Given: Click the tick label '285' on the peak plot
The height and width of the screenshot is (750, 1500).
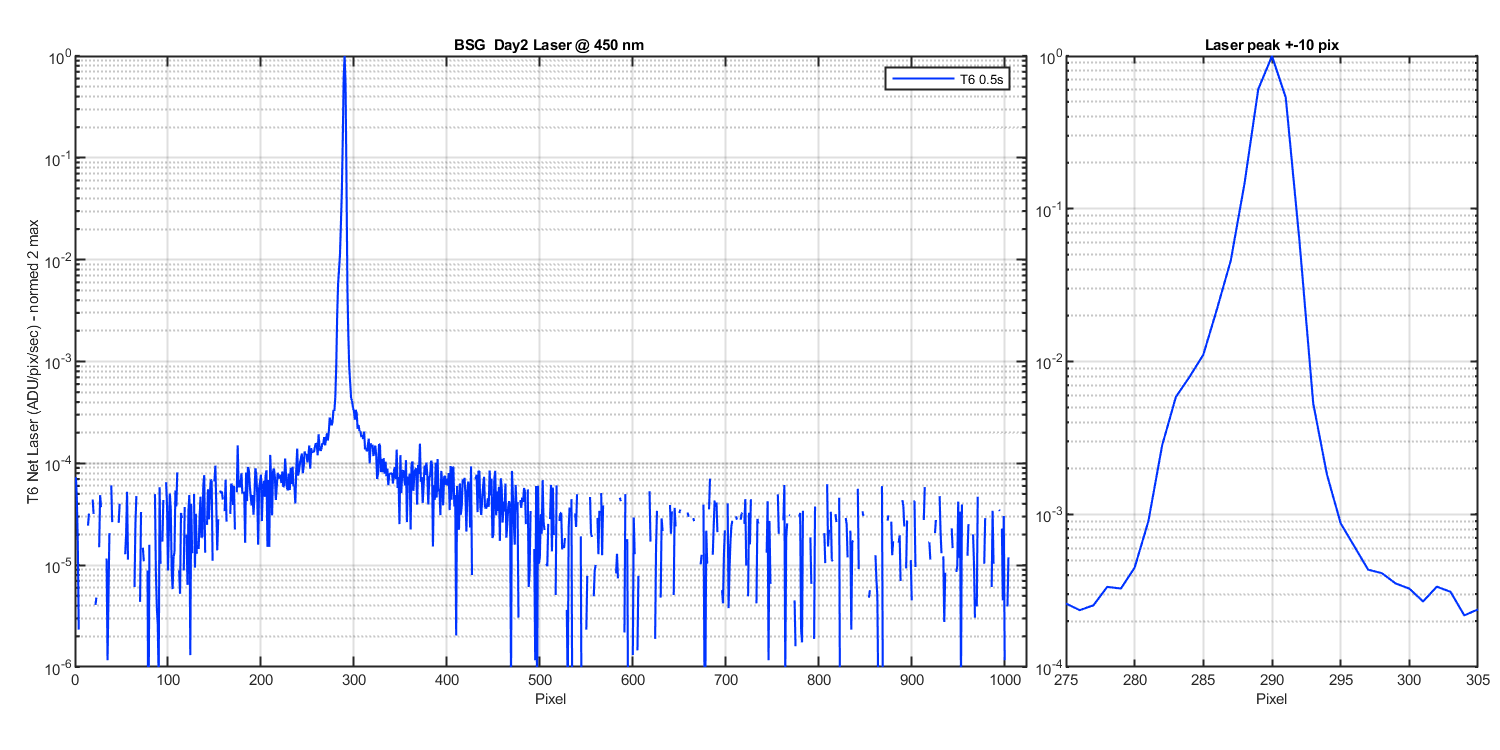Looking at the screenshot, I should pyautogui.click(x=1203, y=680).
